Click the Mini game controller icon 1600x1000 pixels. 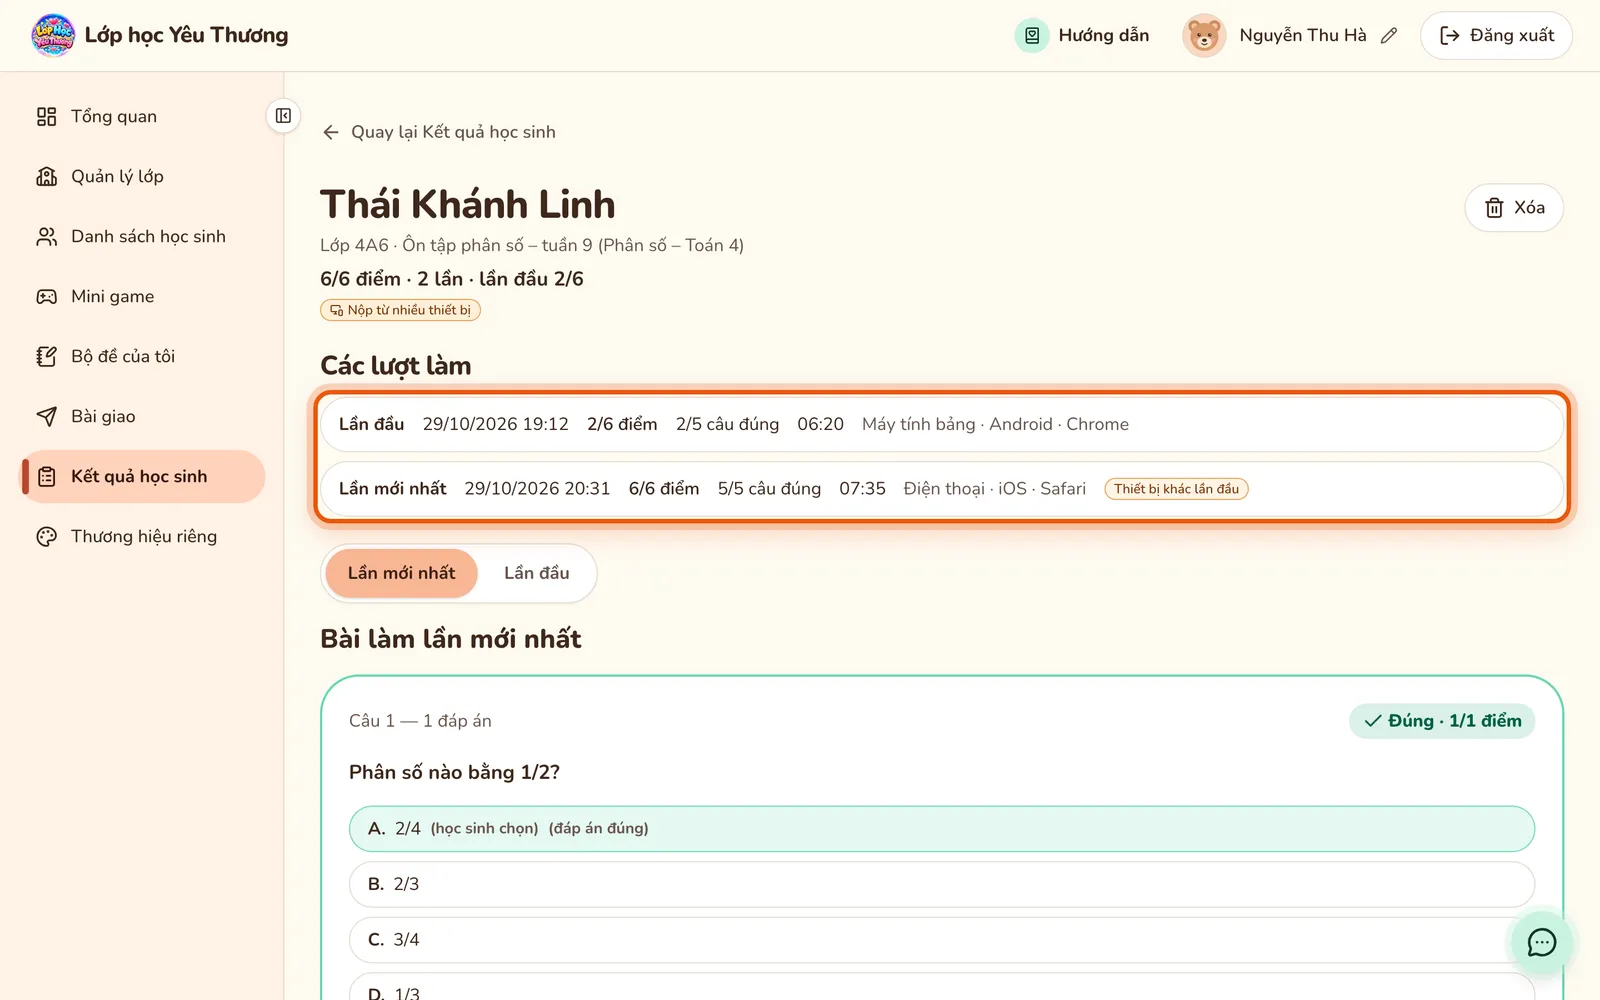point(47,296)
